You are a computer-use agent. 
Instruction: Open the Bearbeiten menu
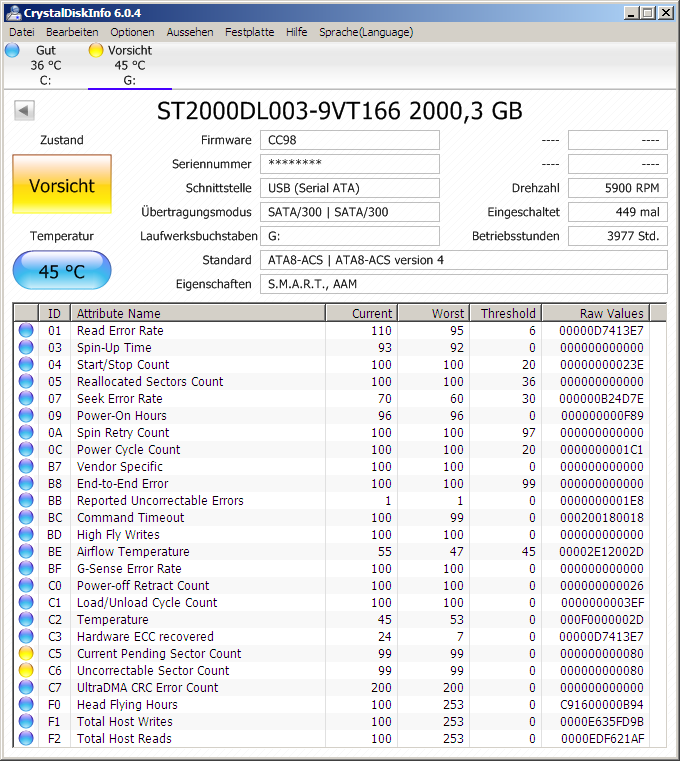[72, 32]
